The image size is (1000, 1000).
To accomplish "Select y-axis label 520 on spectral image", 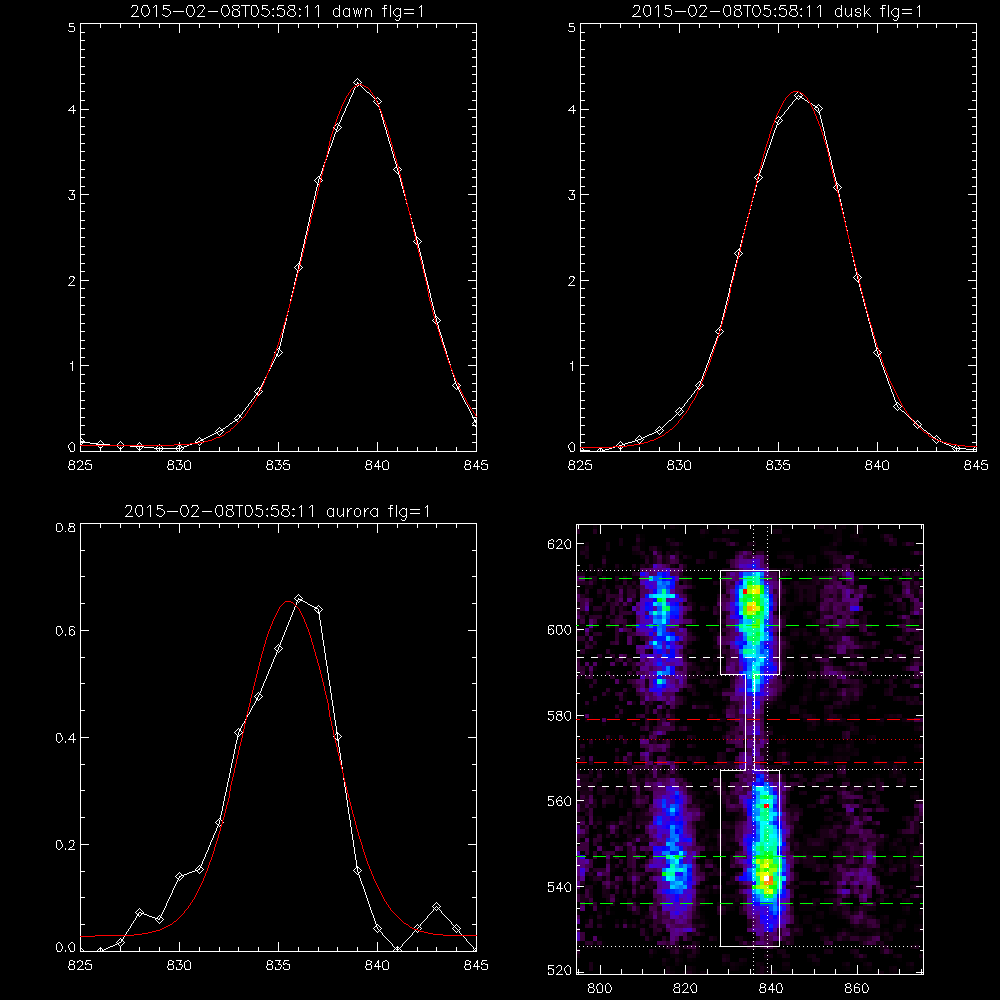I will 559,971.
